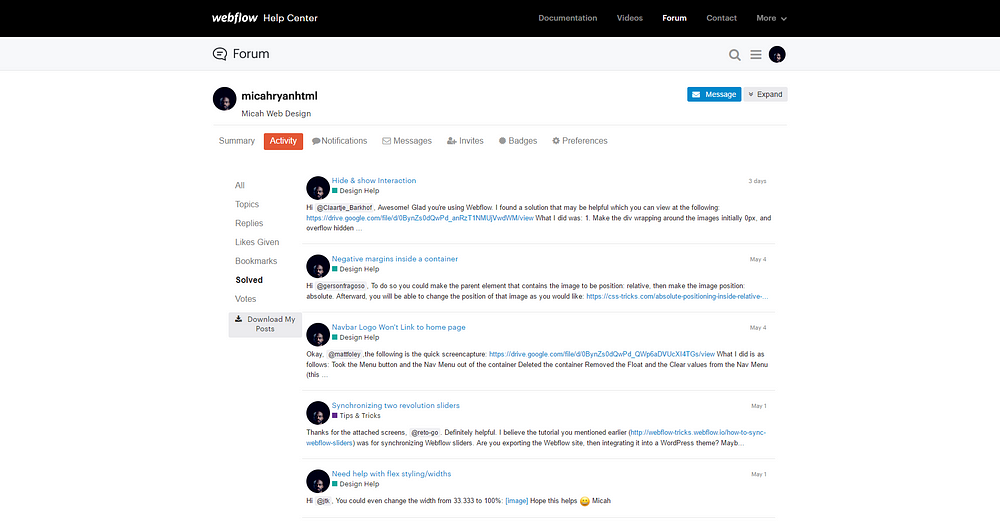Select the Activity tab
The height and width of the screenshot is (528, 1000).
pos(283,141)
